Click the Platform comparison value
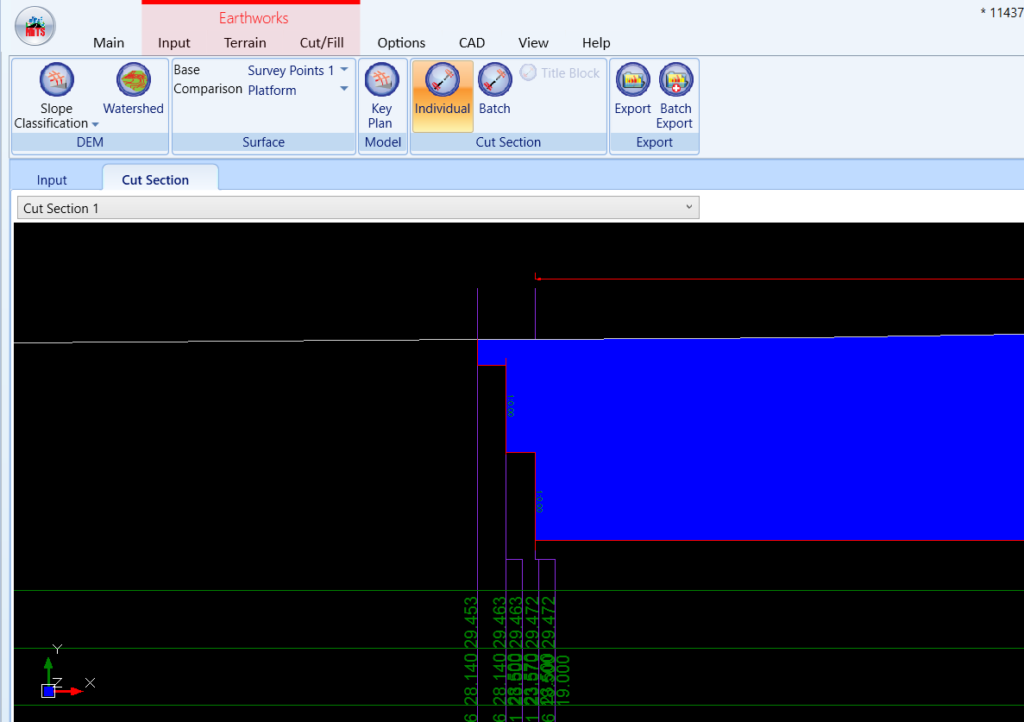The height and width of the screenshot is (722, 1024). pyautogui.click(x=272, y=90)
